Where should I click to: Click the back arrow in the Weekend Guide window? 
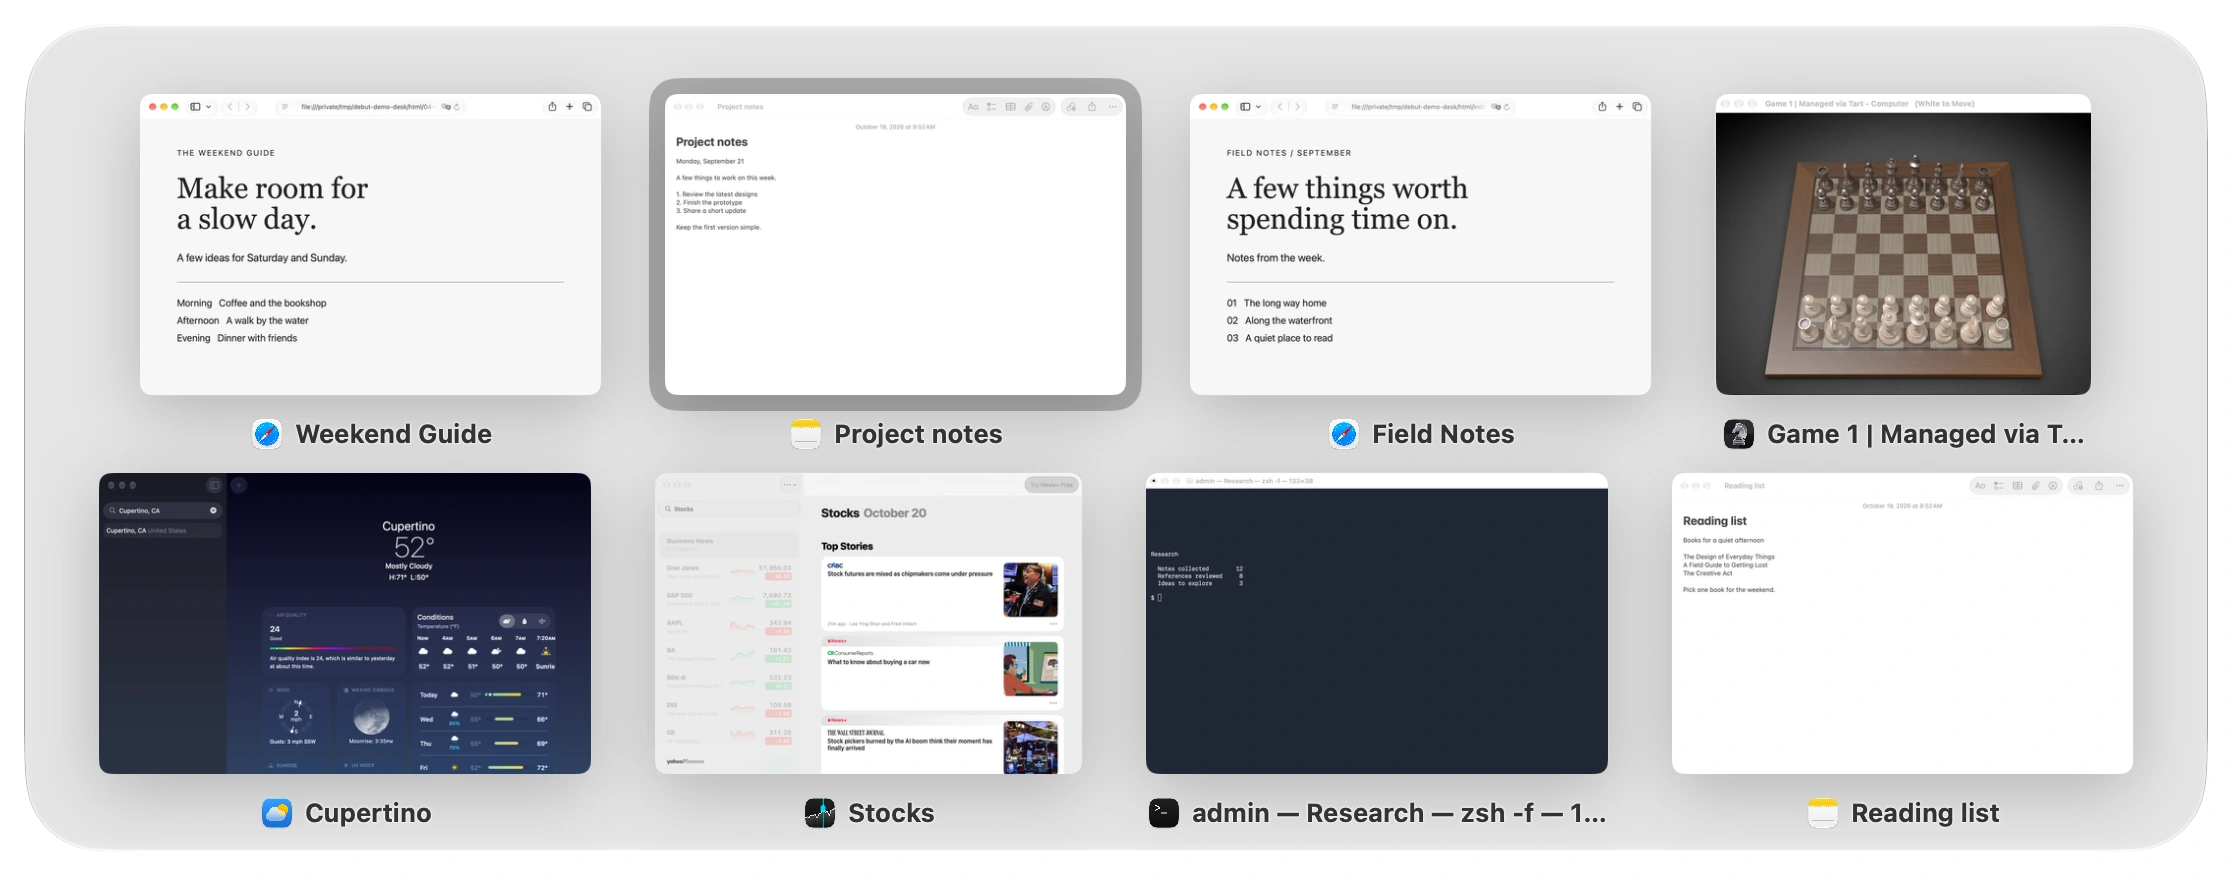point(230,107)
